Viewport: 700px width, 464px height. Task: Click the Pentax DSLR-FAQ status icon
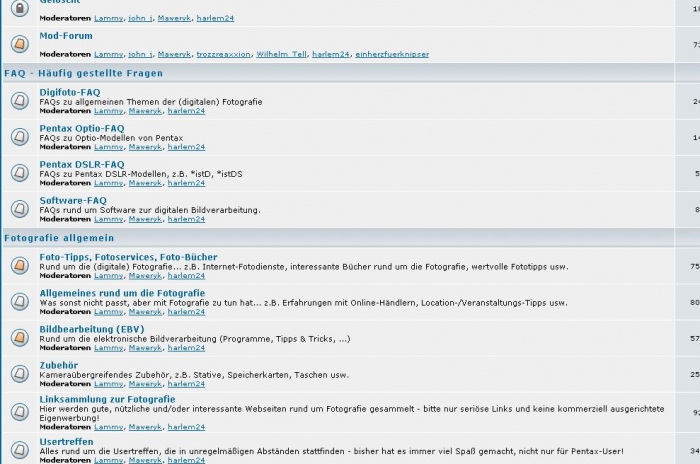point(20,173)
